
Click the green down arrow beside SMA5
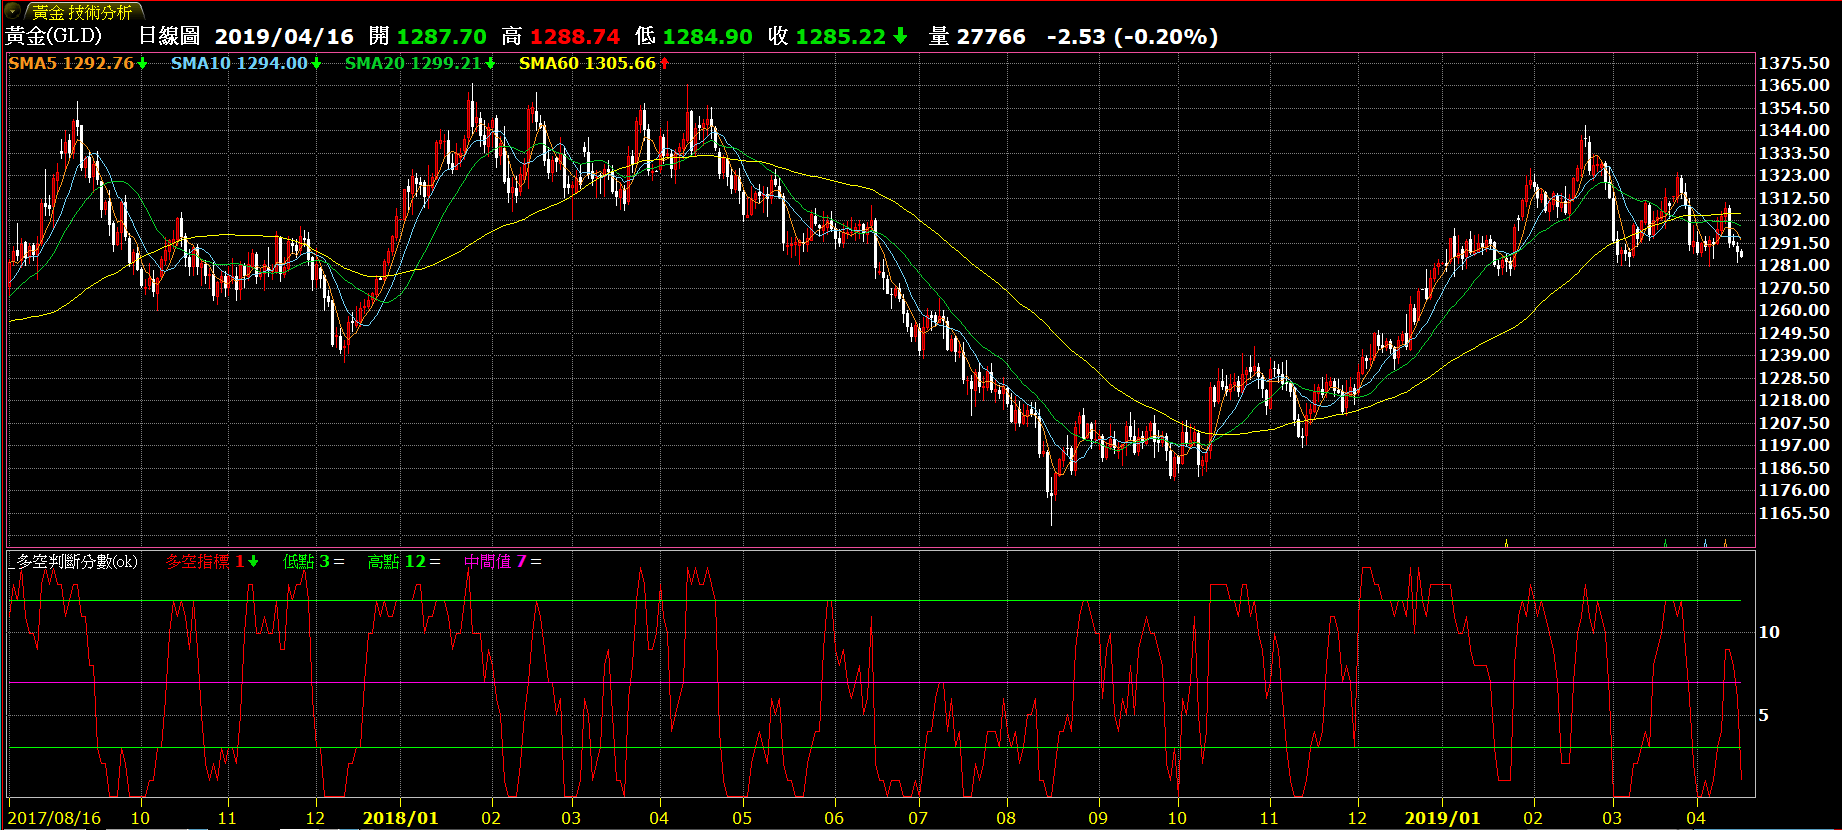coord(142,64)
